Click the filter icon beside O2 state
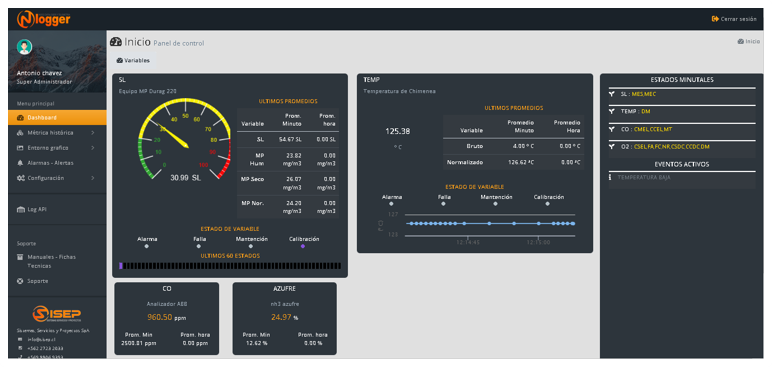Screen dimensions: 772x367 point(612,147)
